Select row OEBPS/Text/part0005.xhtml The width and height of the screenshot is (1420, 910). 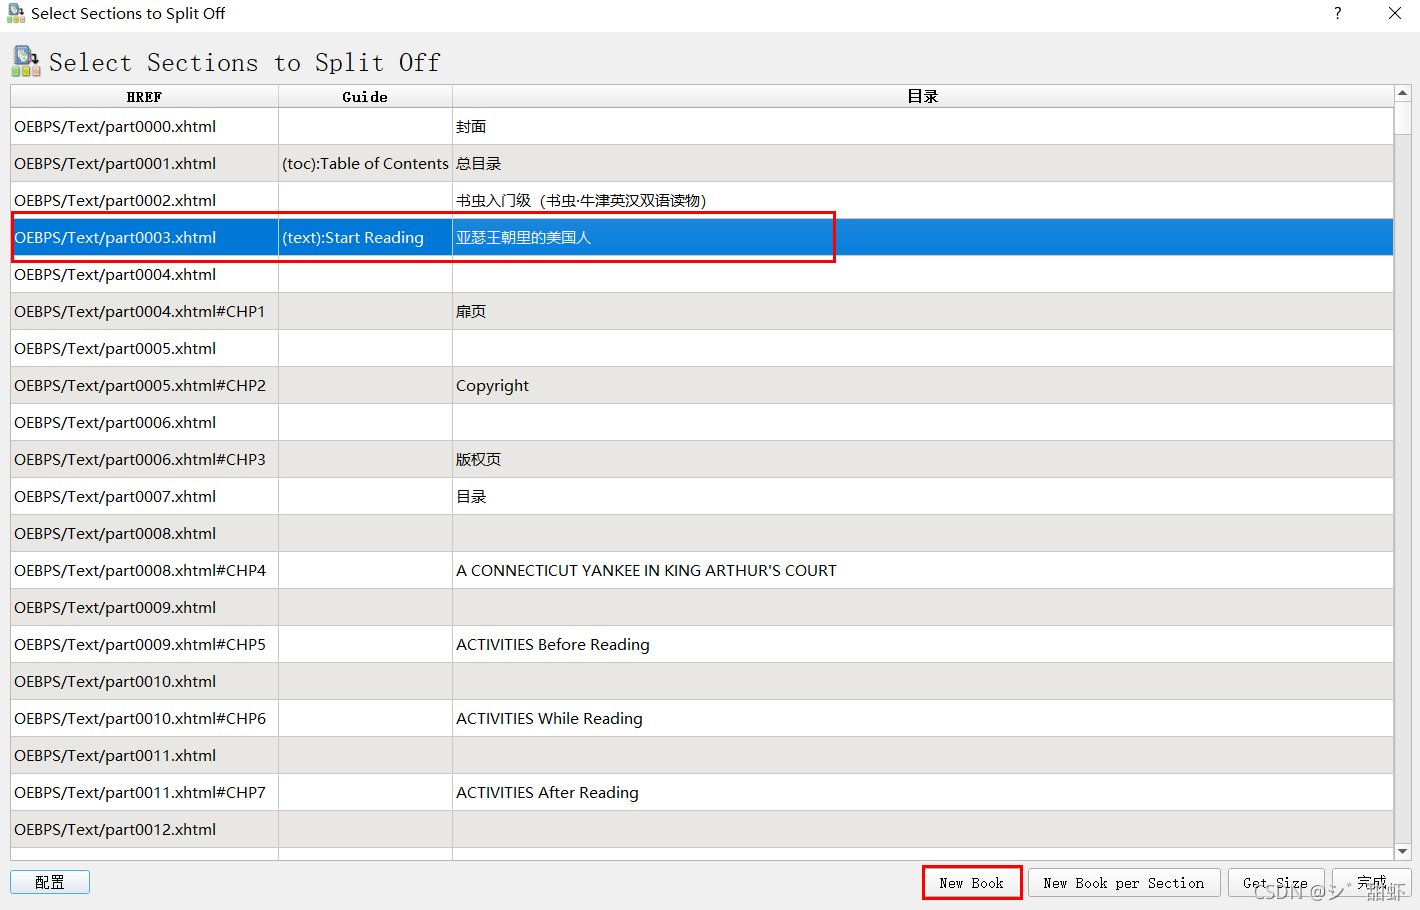(x=701, y=348)
